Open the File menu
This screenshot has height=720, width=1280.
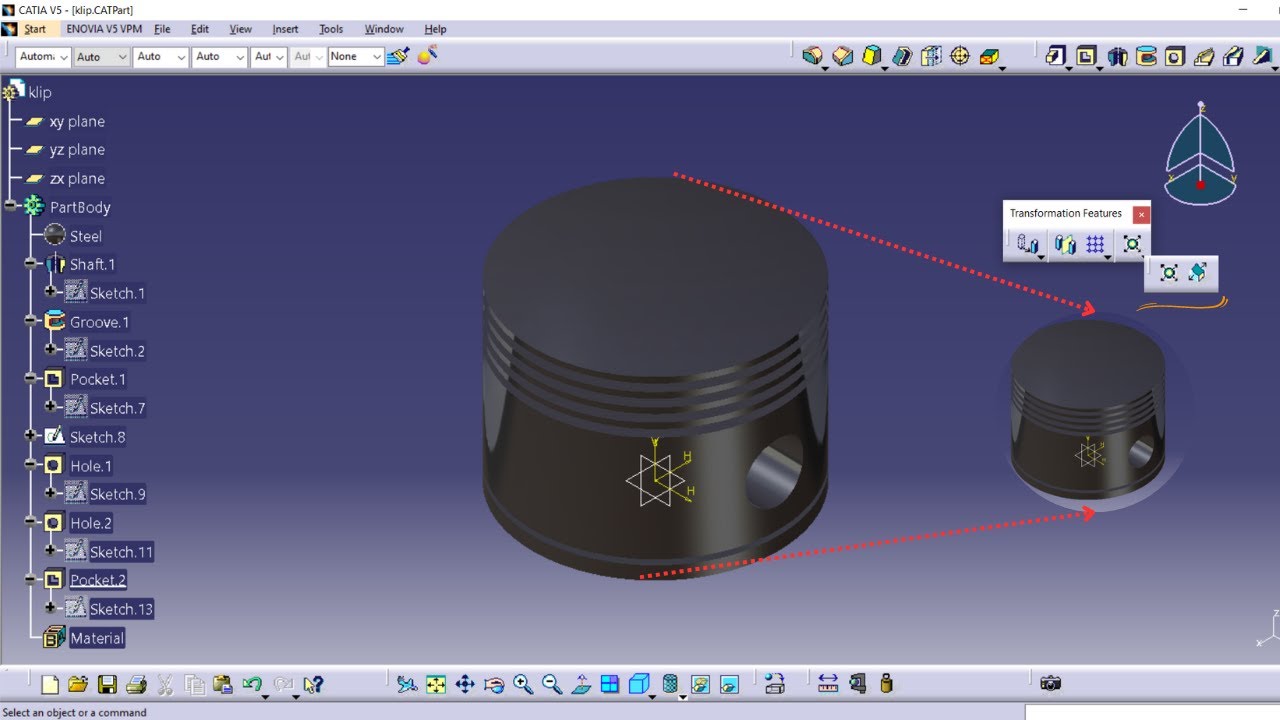[x=162, y=29]
